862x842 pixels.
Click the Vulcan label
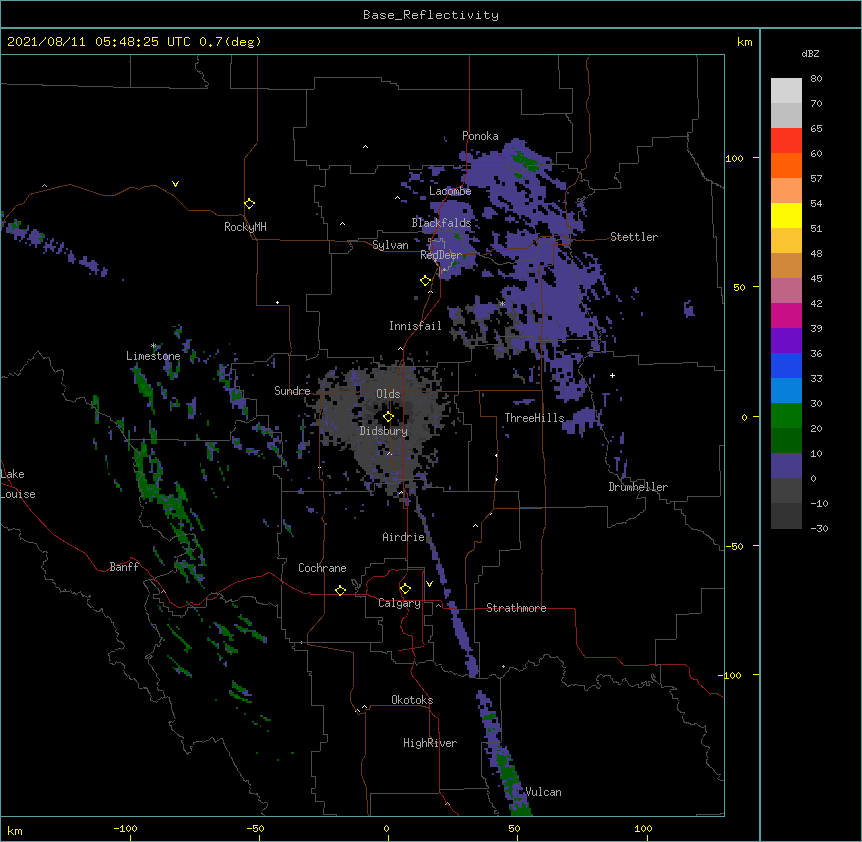[x=543, y=792]
